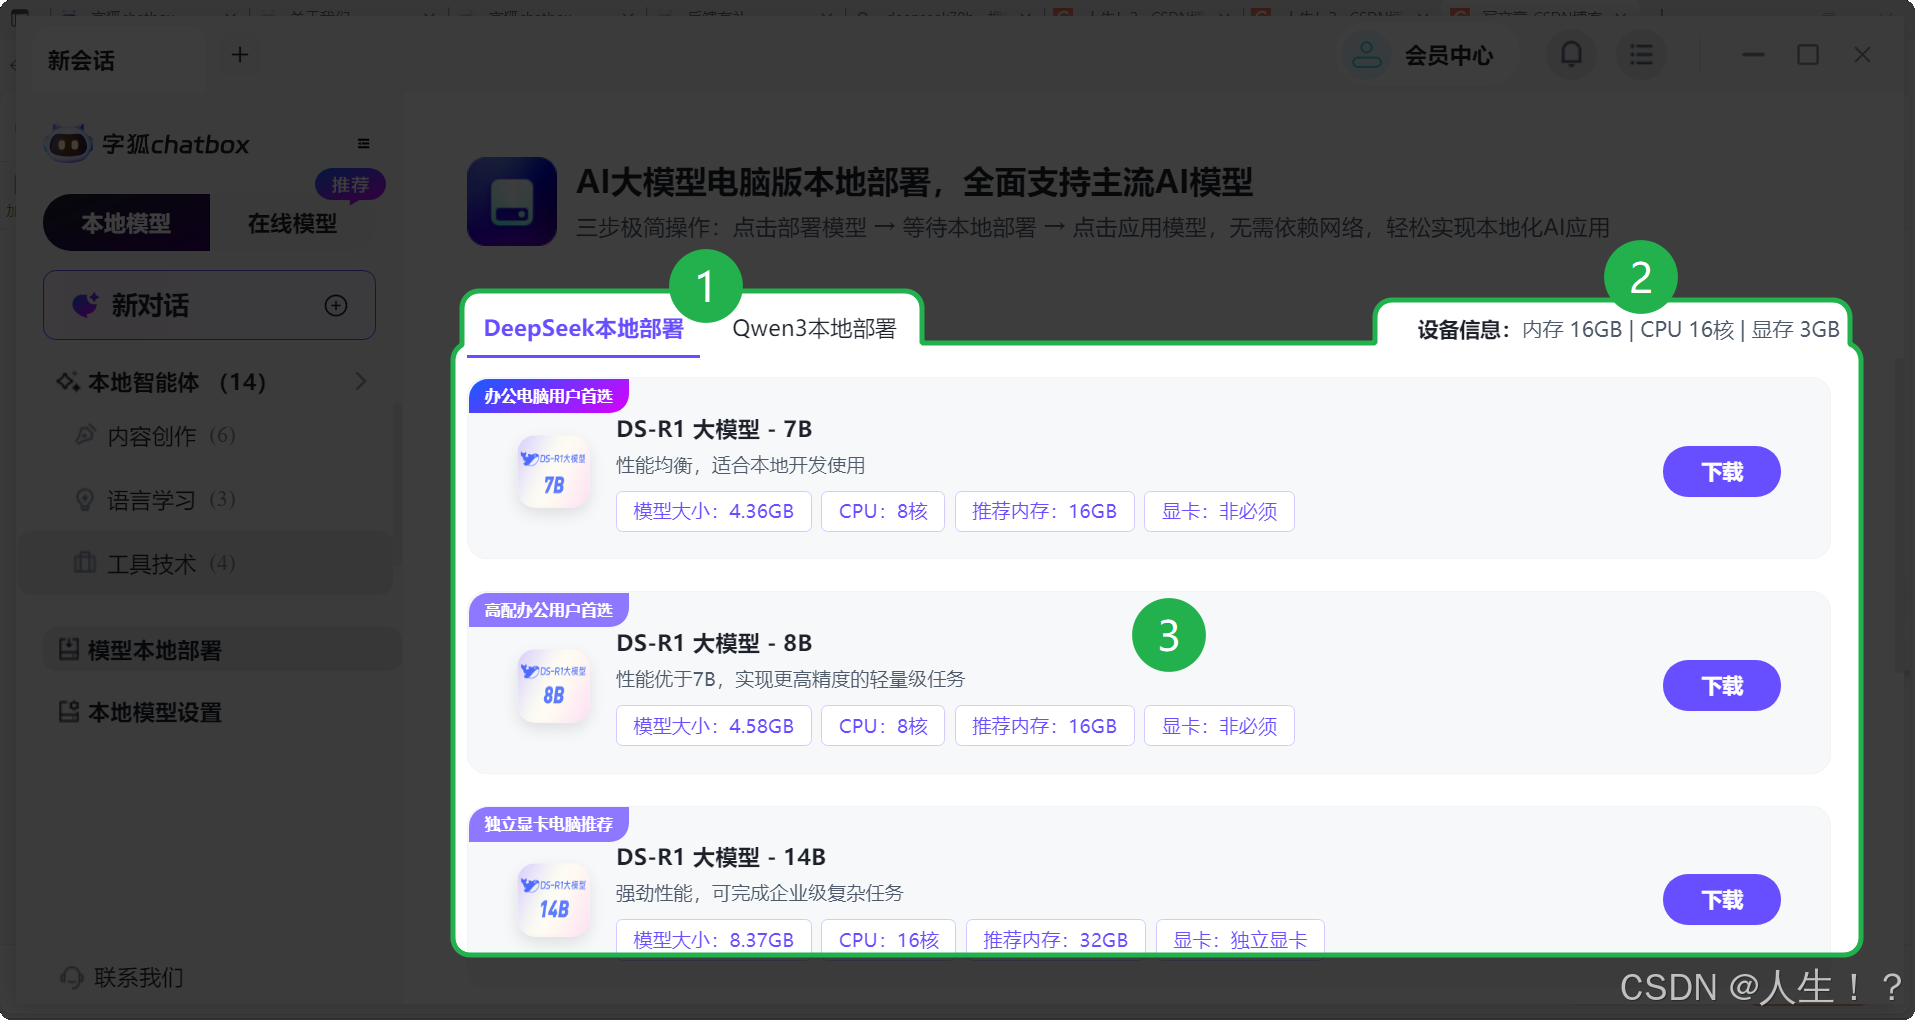Download DS-R1 大模型 14B
This screenshot has height=1020, width=1915.
(x=1721, y=900)
